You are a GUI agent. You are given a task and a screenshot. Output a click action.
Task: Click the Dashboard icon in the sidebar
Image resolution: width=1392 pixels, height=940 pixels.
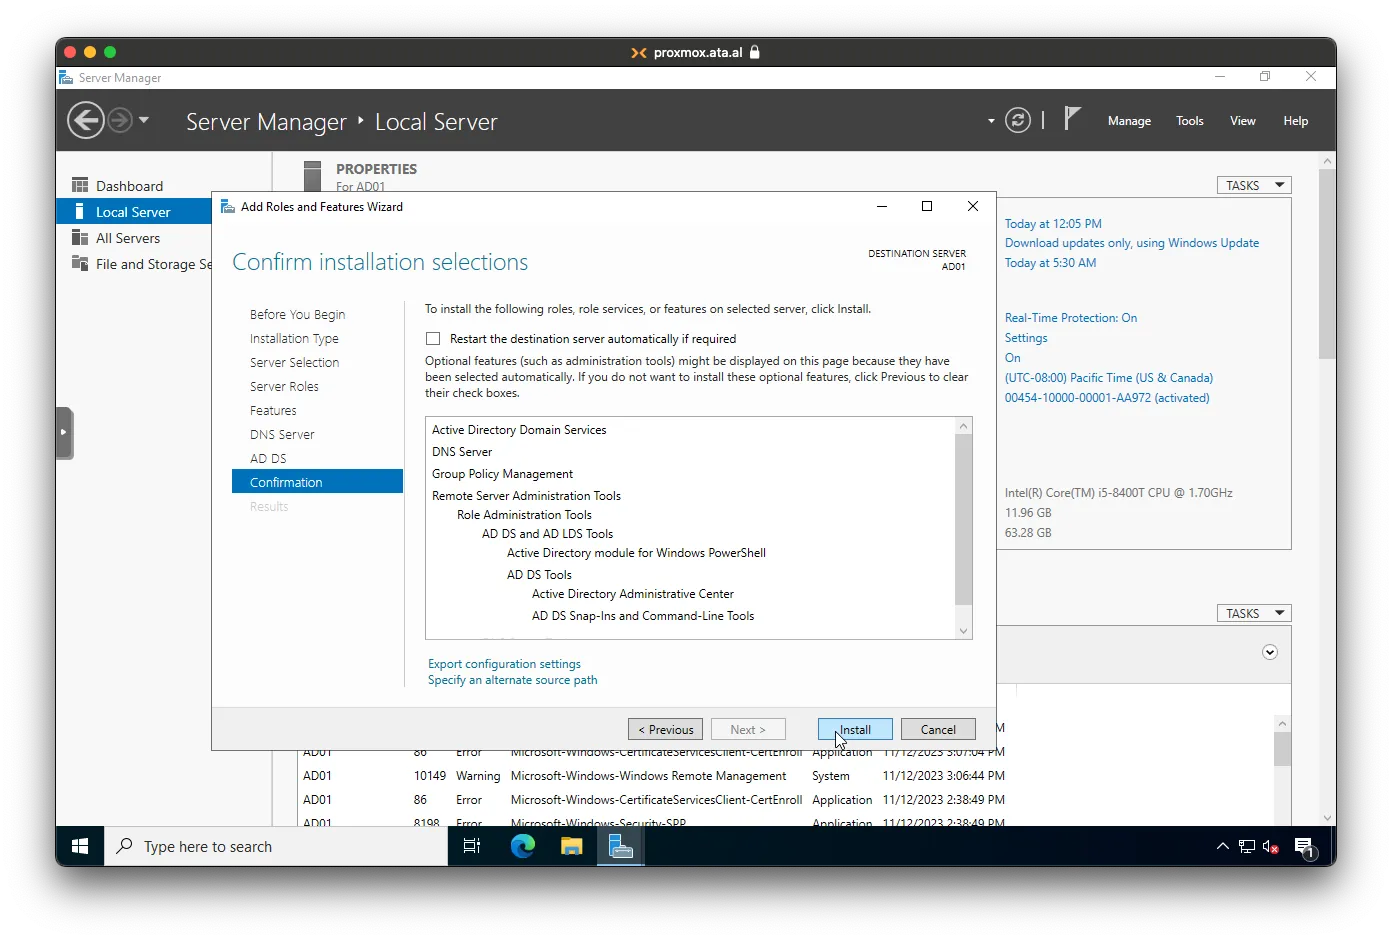tap(80, 185)
